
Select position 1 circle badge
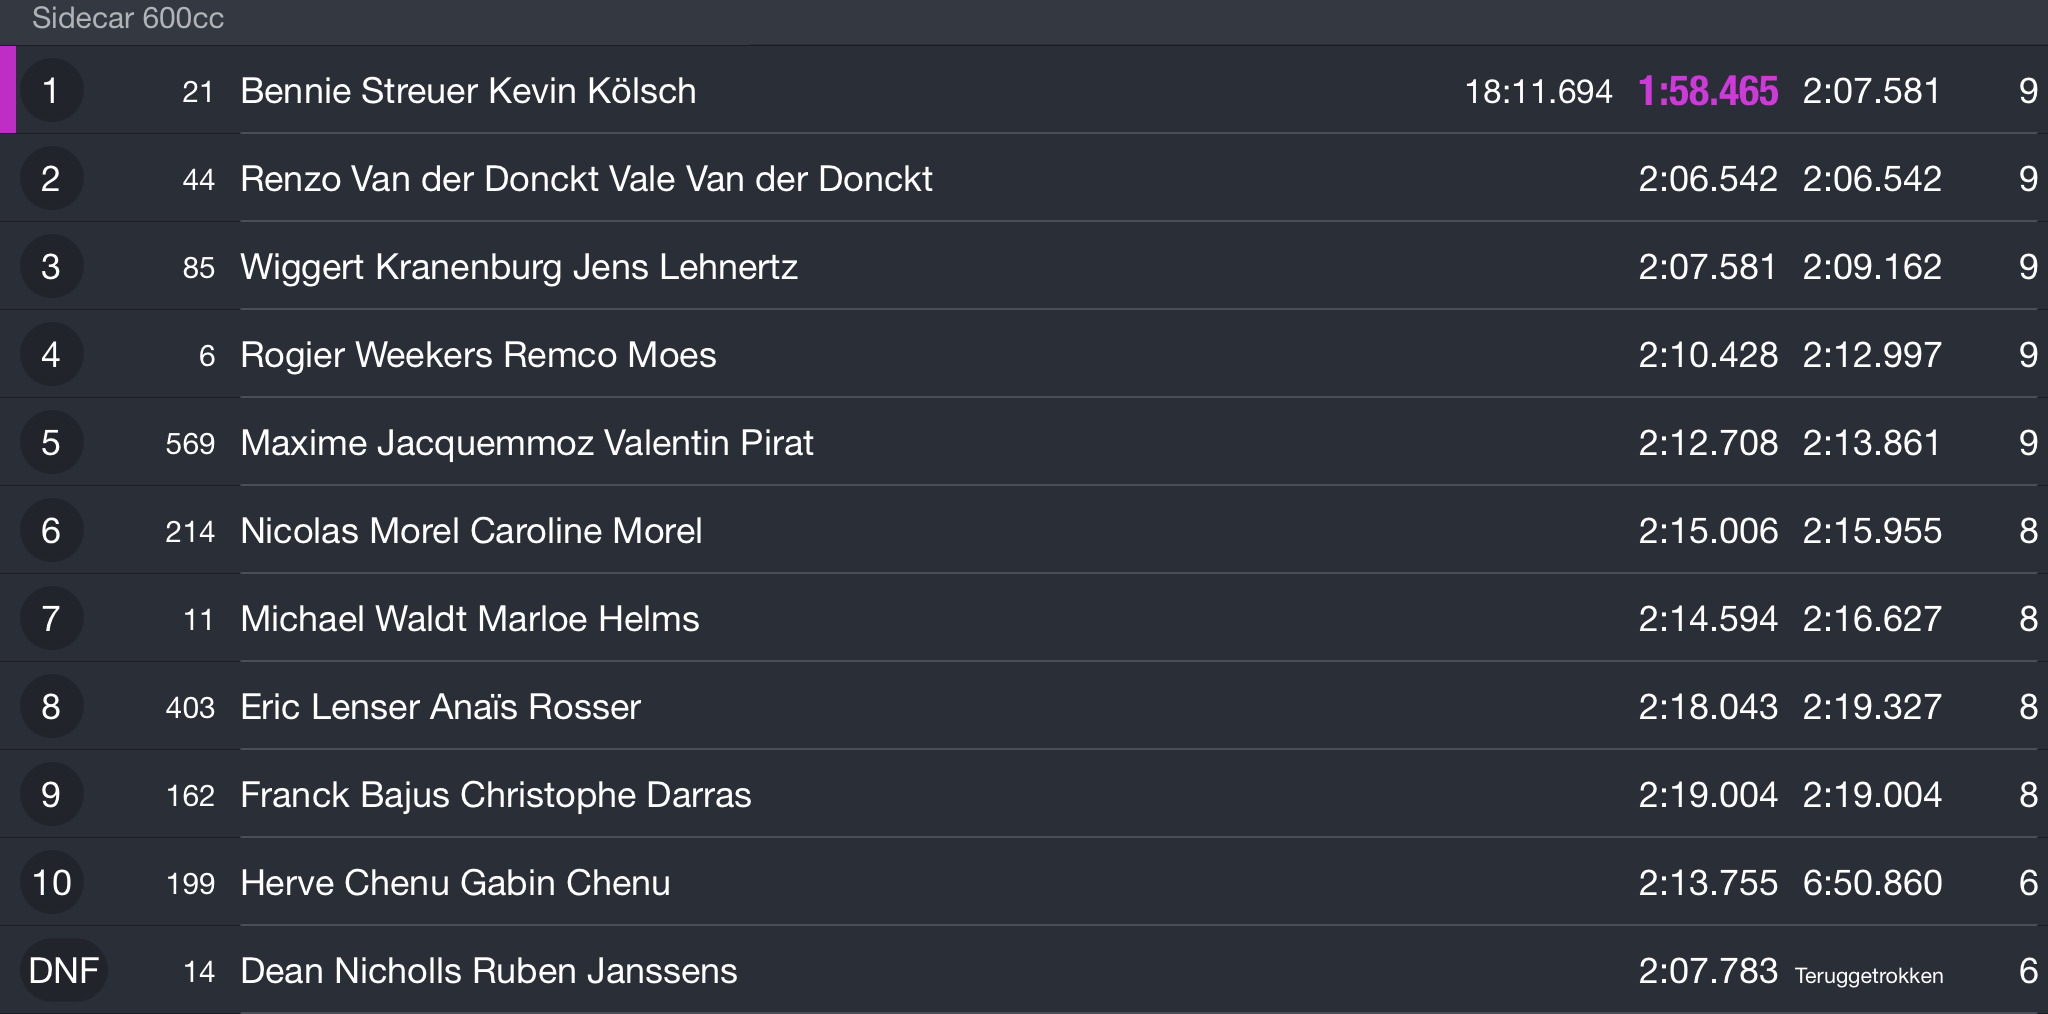pos(51,91)
